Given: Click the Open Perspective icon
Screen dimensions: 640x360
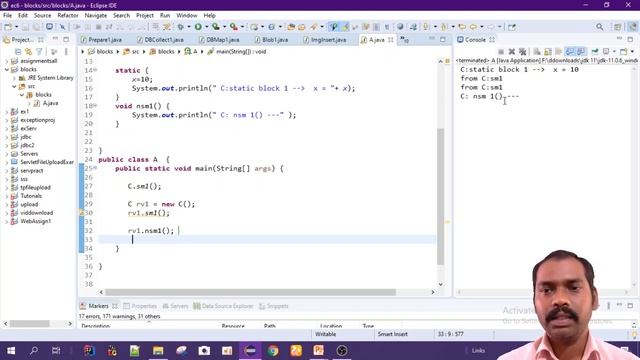Looking at the screenshot, I should pos(618,27).
